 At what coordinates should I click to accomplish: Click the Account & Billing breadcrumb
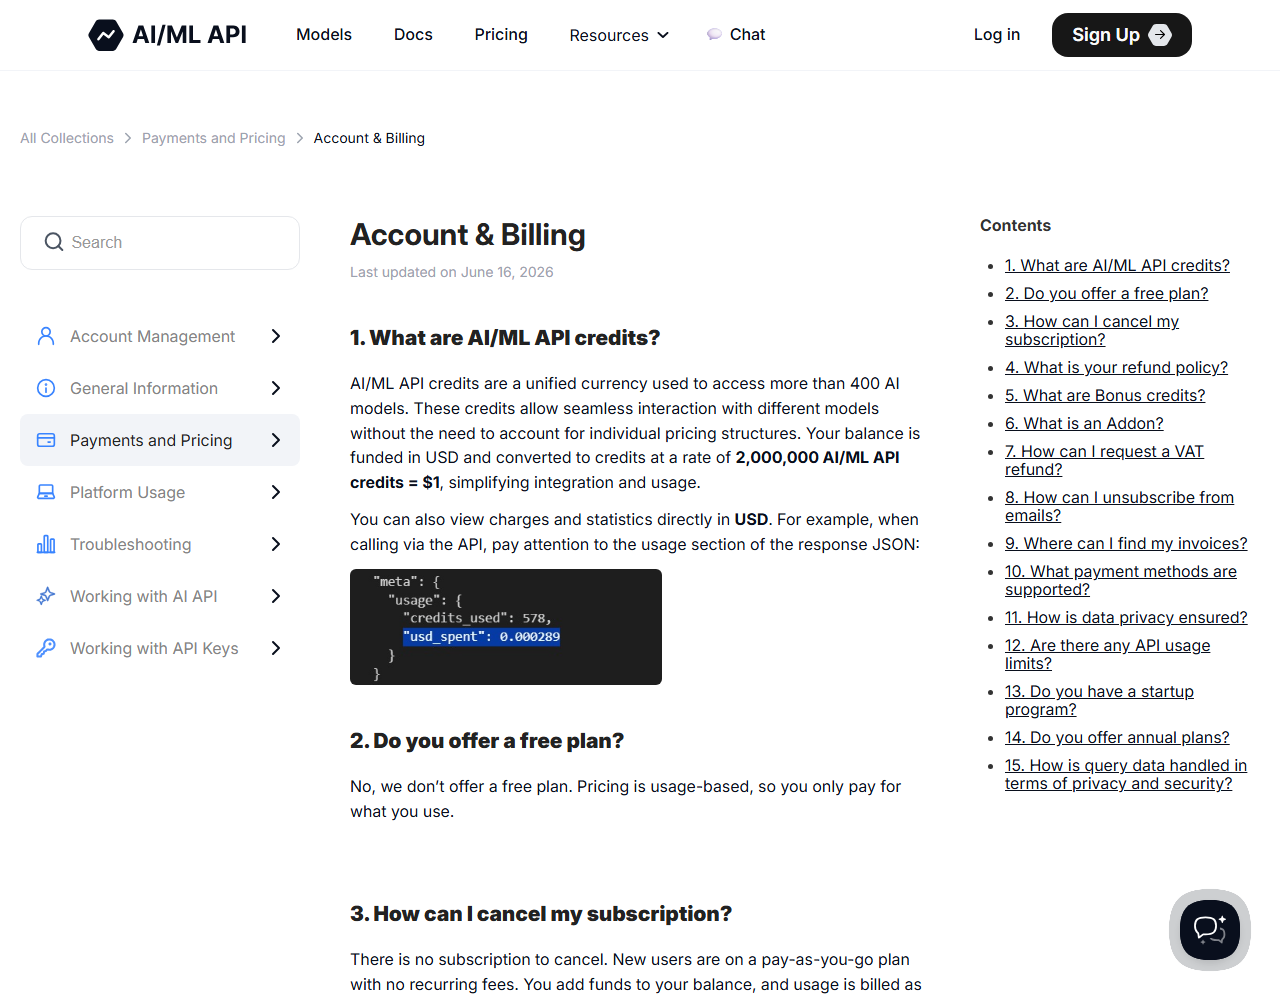pos(369,138)
